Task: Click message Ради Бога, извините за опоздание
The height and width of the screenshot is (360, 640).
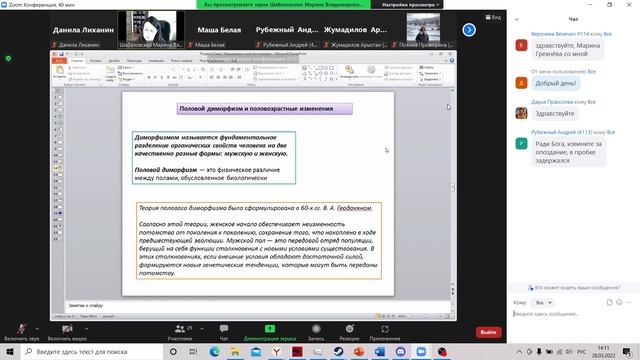Action: pos(569,152)
